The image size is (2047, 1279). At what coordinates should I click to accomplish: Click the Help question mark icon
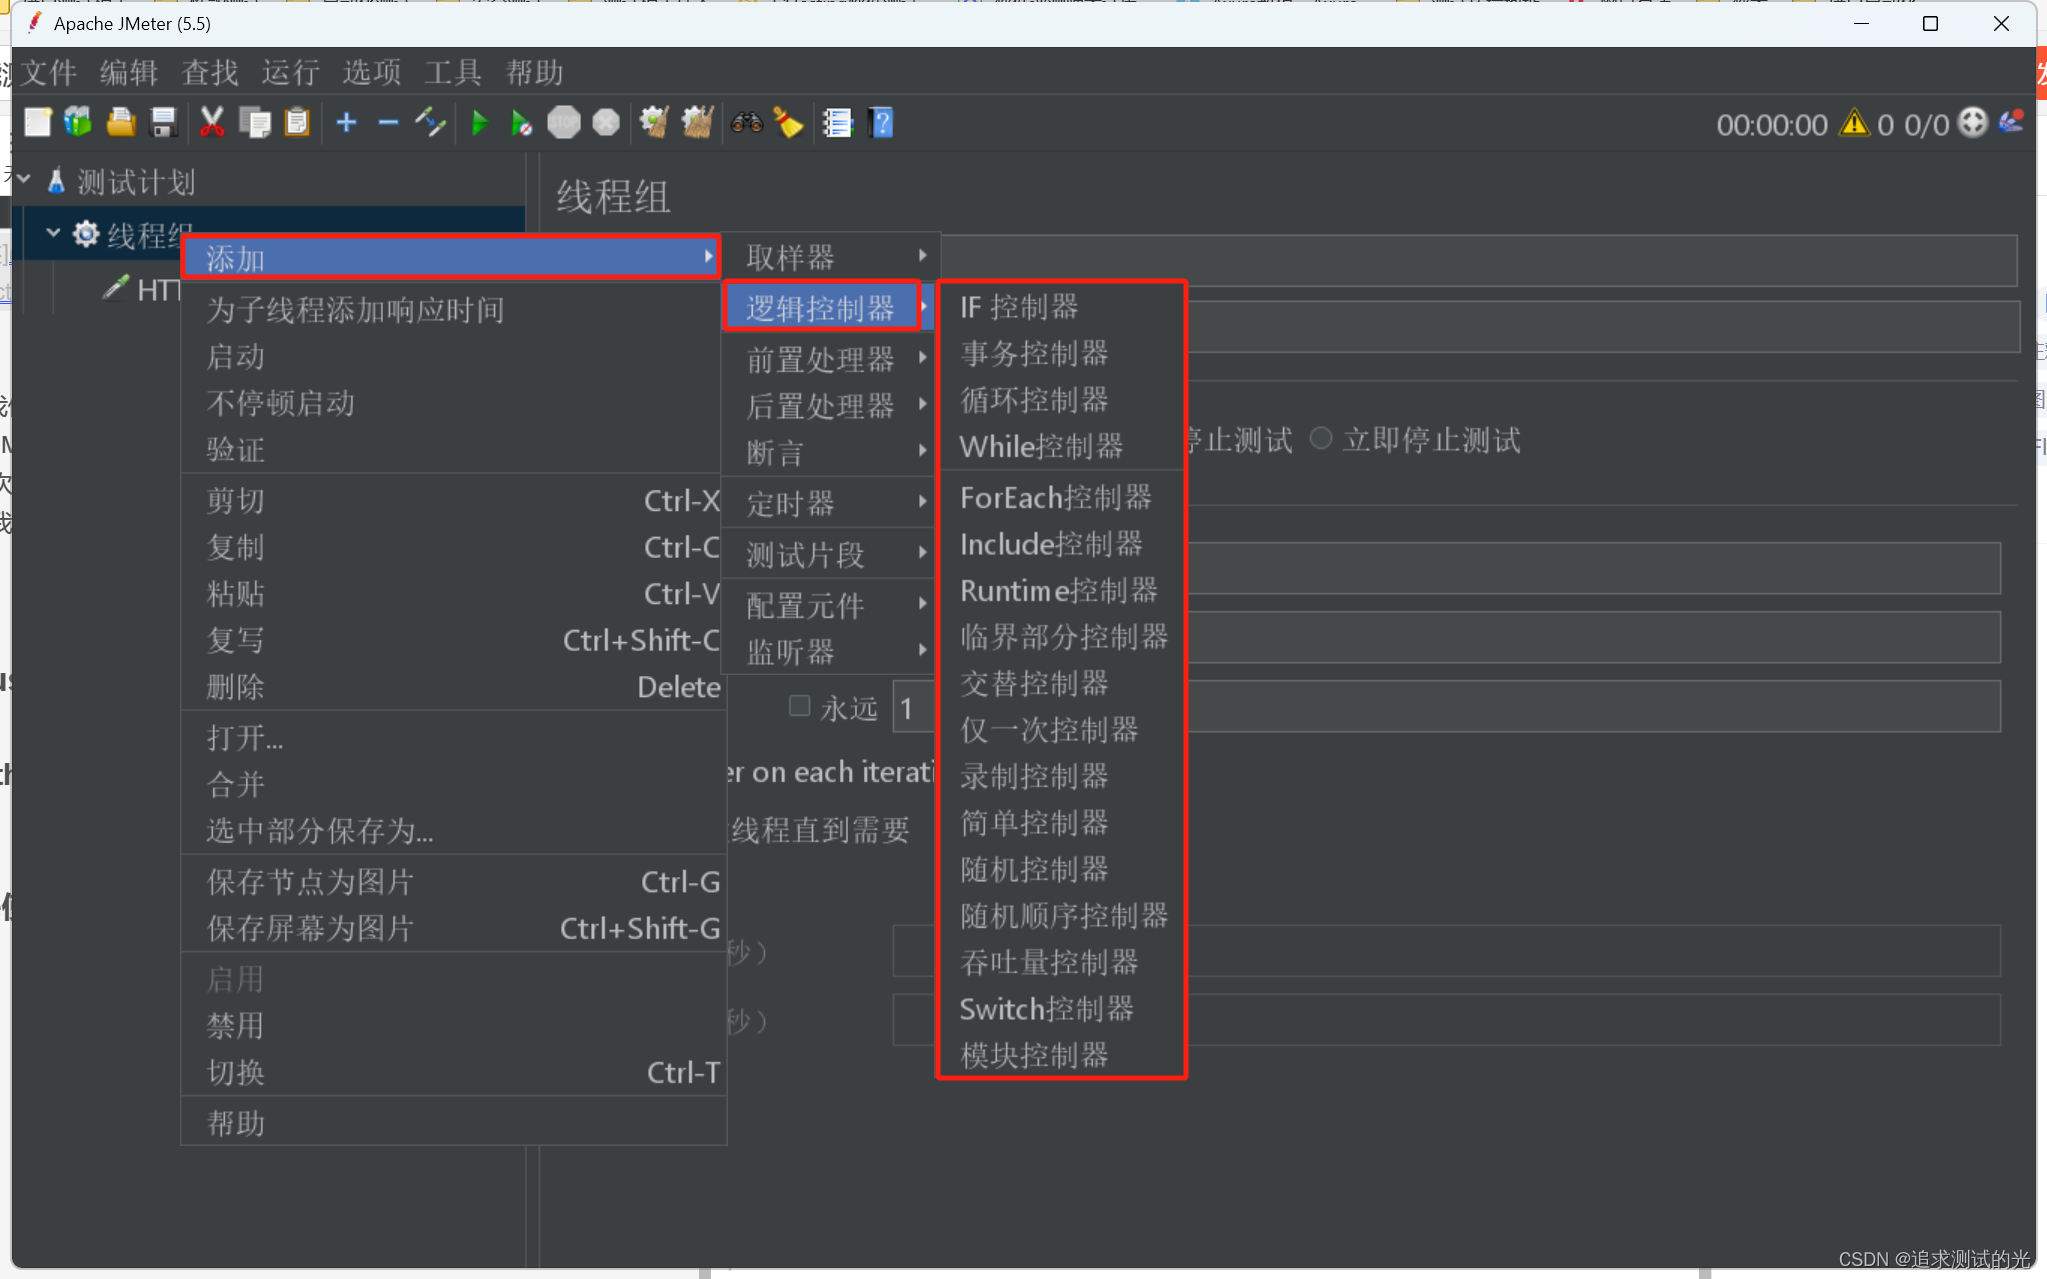[x=881, y=123]
